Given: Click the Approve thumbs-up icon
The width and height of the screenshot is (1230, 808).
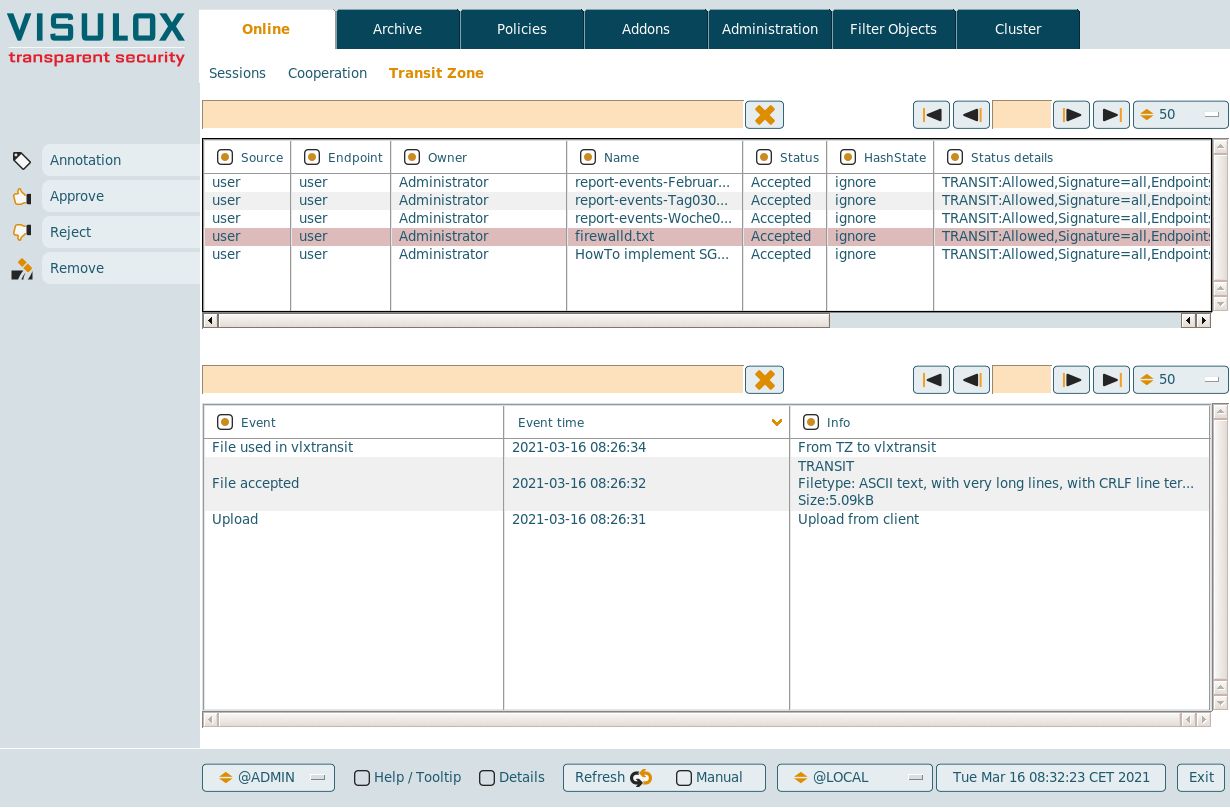Looking at the screenshot, I should tap(22, 196).
